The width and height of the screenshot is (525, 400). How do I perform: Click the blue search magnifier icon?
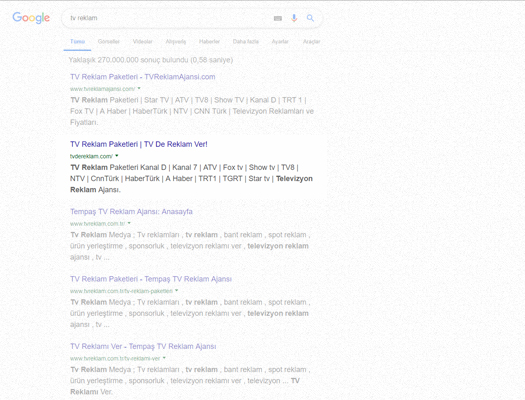tap(310, 18)
